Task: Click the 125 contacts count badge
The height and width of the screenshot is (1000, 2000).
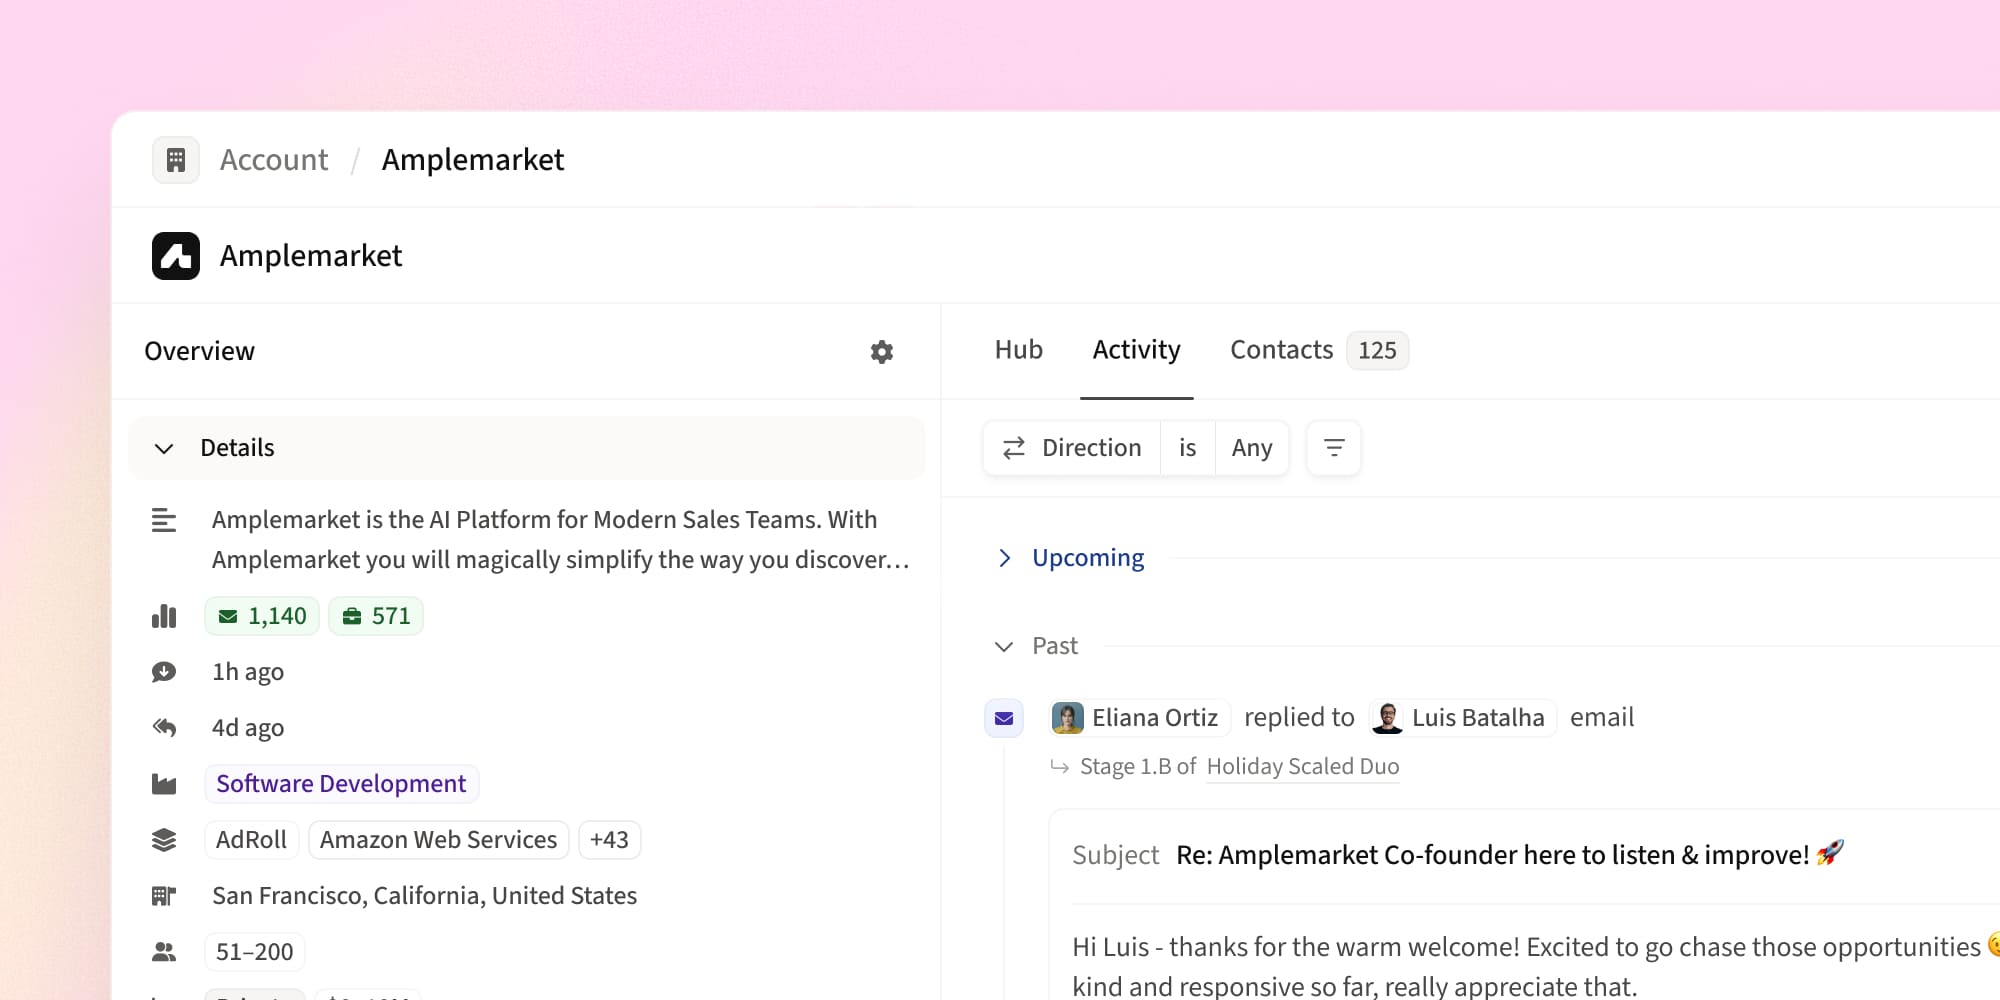Action: pos(1377,351)
